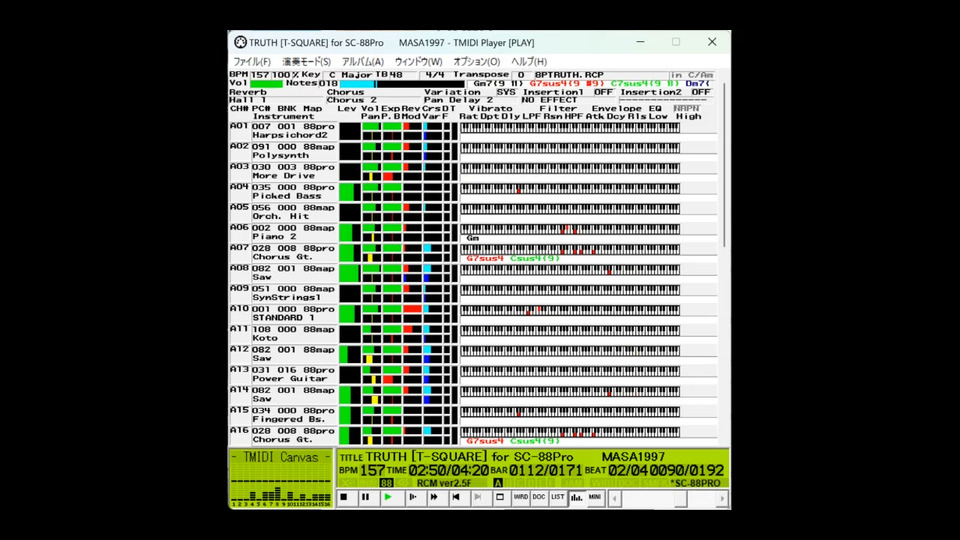Click the 8PTRUTH.RCP file name
This screenshot has height=540, width=960.
pos(569,75)
